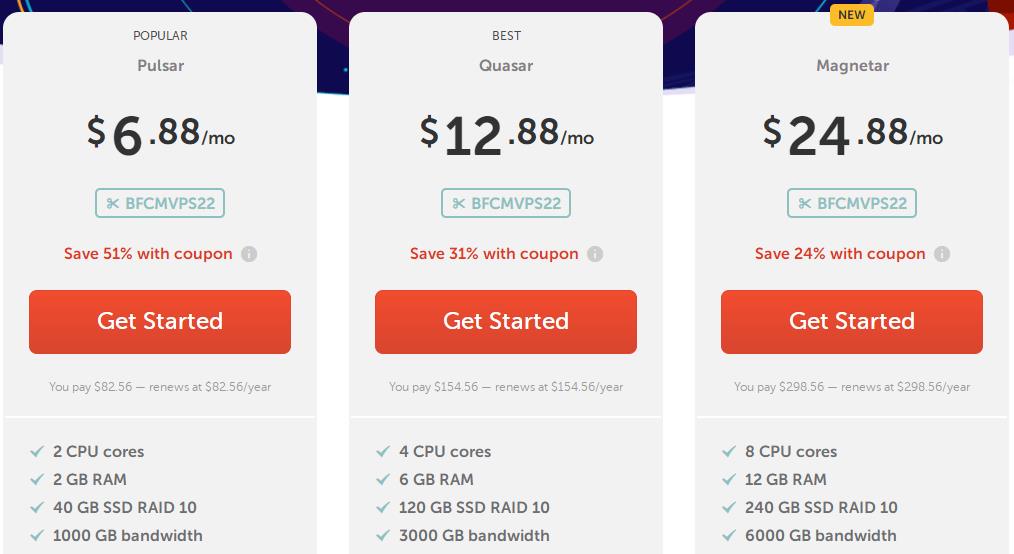Click checkmark icon next to 8 CPU cores

pyautogui.click(x=729, y=452)
